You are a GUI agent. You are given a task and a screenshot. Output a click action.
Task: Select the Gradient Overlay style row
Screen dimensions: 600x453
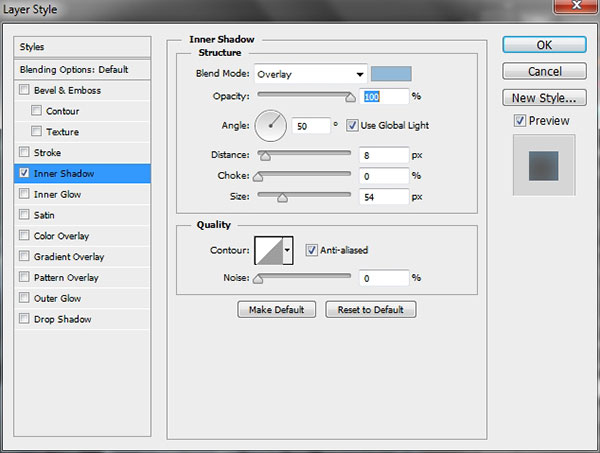pos(82,256)
